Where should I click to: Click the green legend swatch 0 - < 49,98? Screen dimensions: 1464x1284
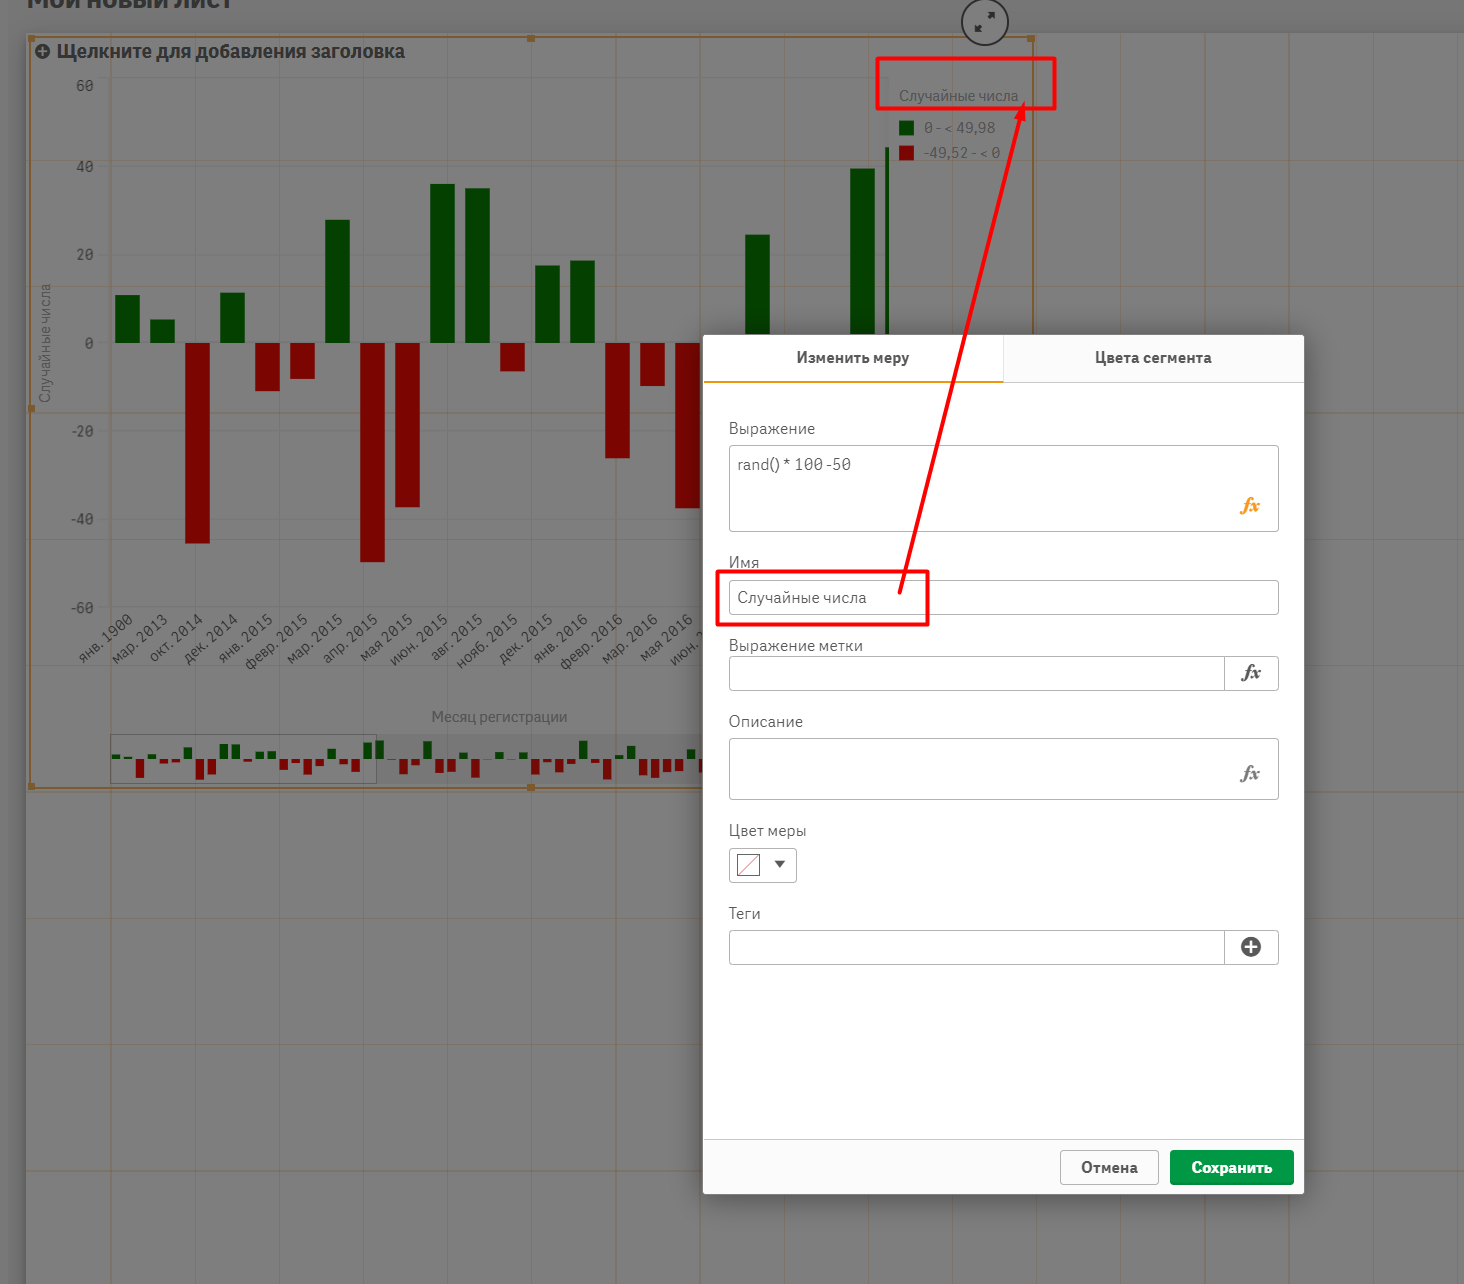pos(906,128)
